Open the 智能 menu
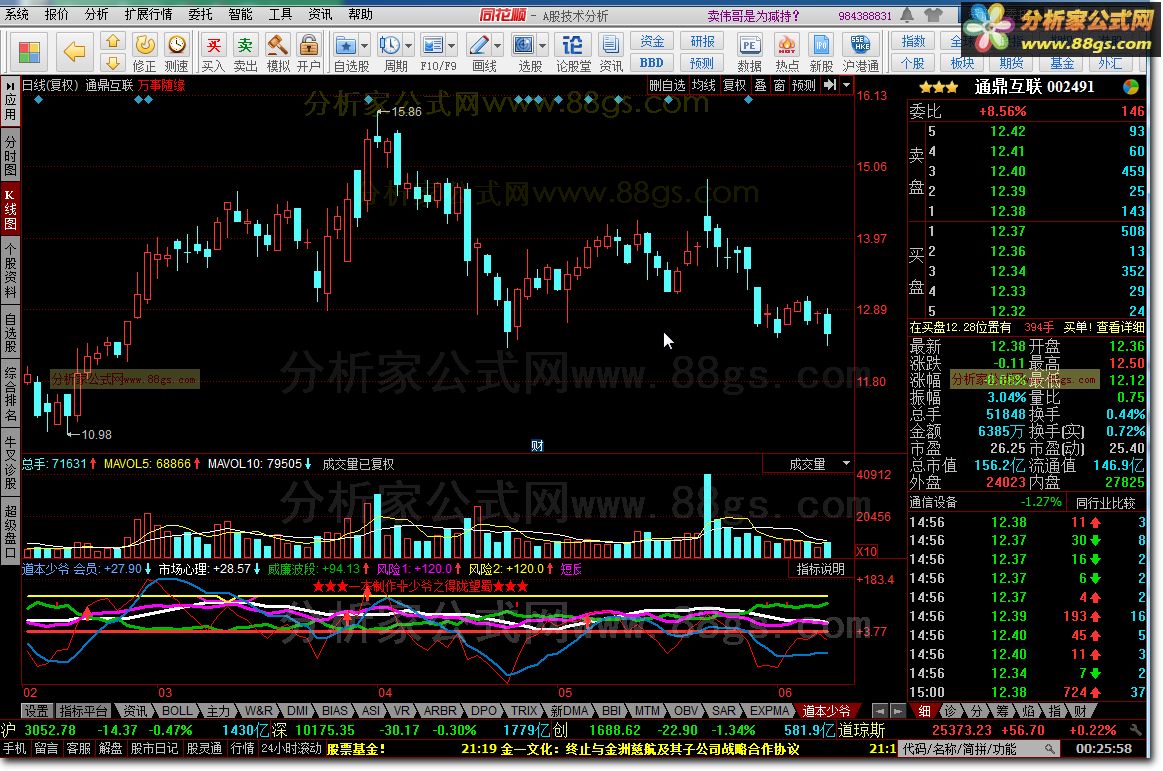 coord(240,14)
